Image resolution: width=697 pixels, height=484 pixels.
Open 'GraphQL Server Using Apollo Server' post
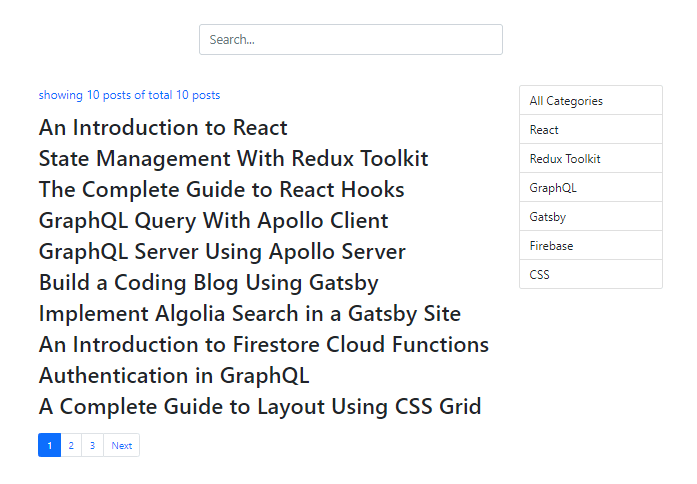coord(222,252)
